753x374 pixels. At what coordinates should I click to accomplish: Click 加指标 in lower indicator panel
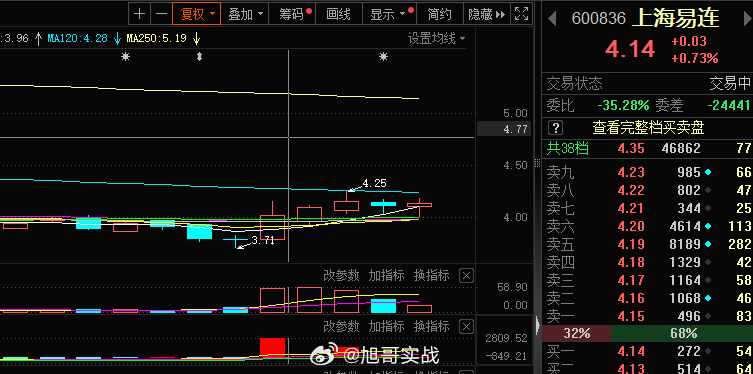click(386, 326)
